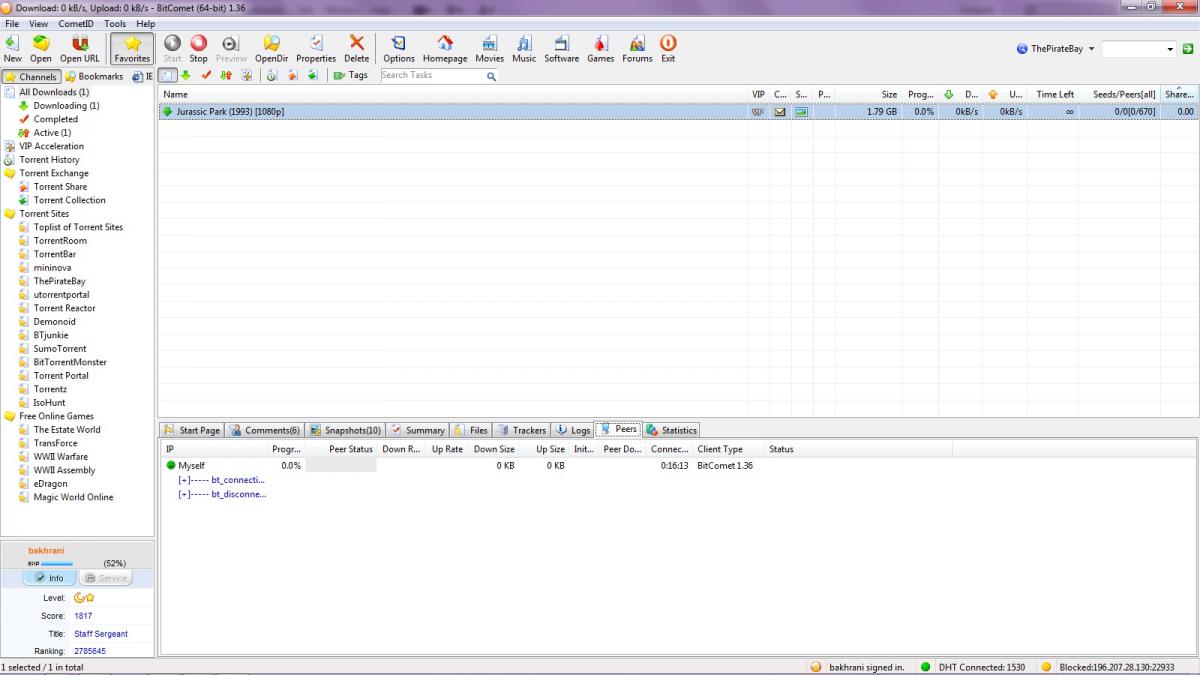
Task: Open a torrent file with Open icon
Action: pyautogui.click(x=41, y=48)
